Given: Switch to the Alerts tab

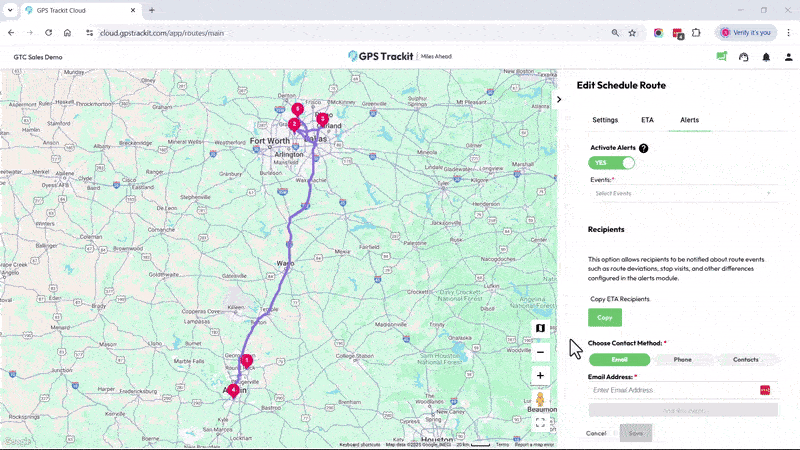Looking at the screenshot, I should pos(689,120).
